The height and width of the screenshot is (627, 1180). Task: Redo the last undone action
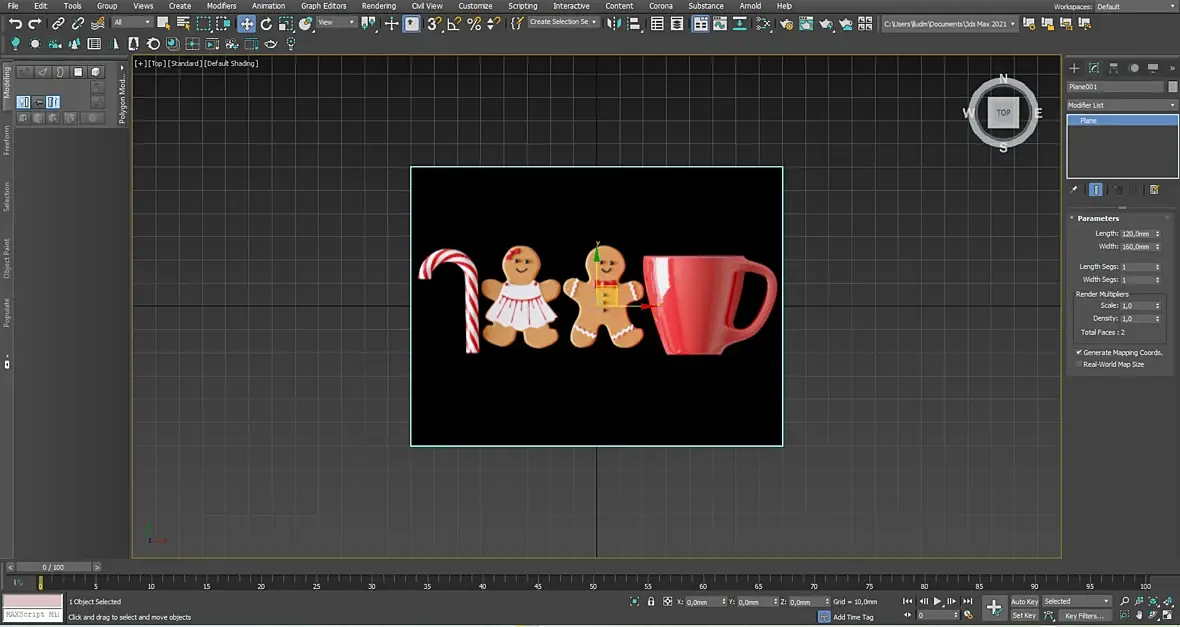[35, 23]
